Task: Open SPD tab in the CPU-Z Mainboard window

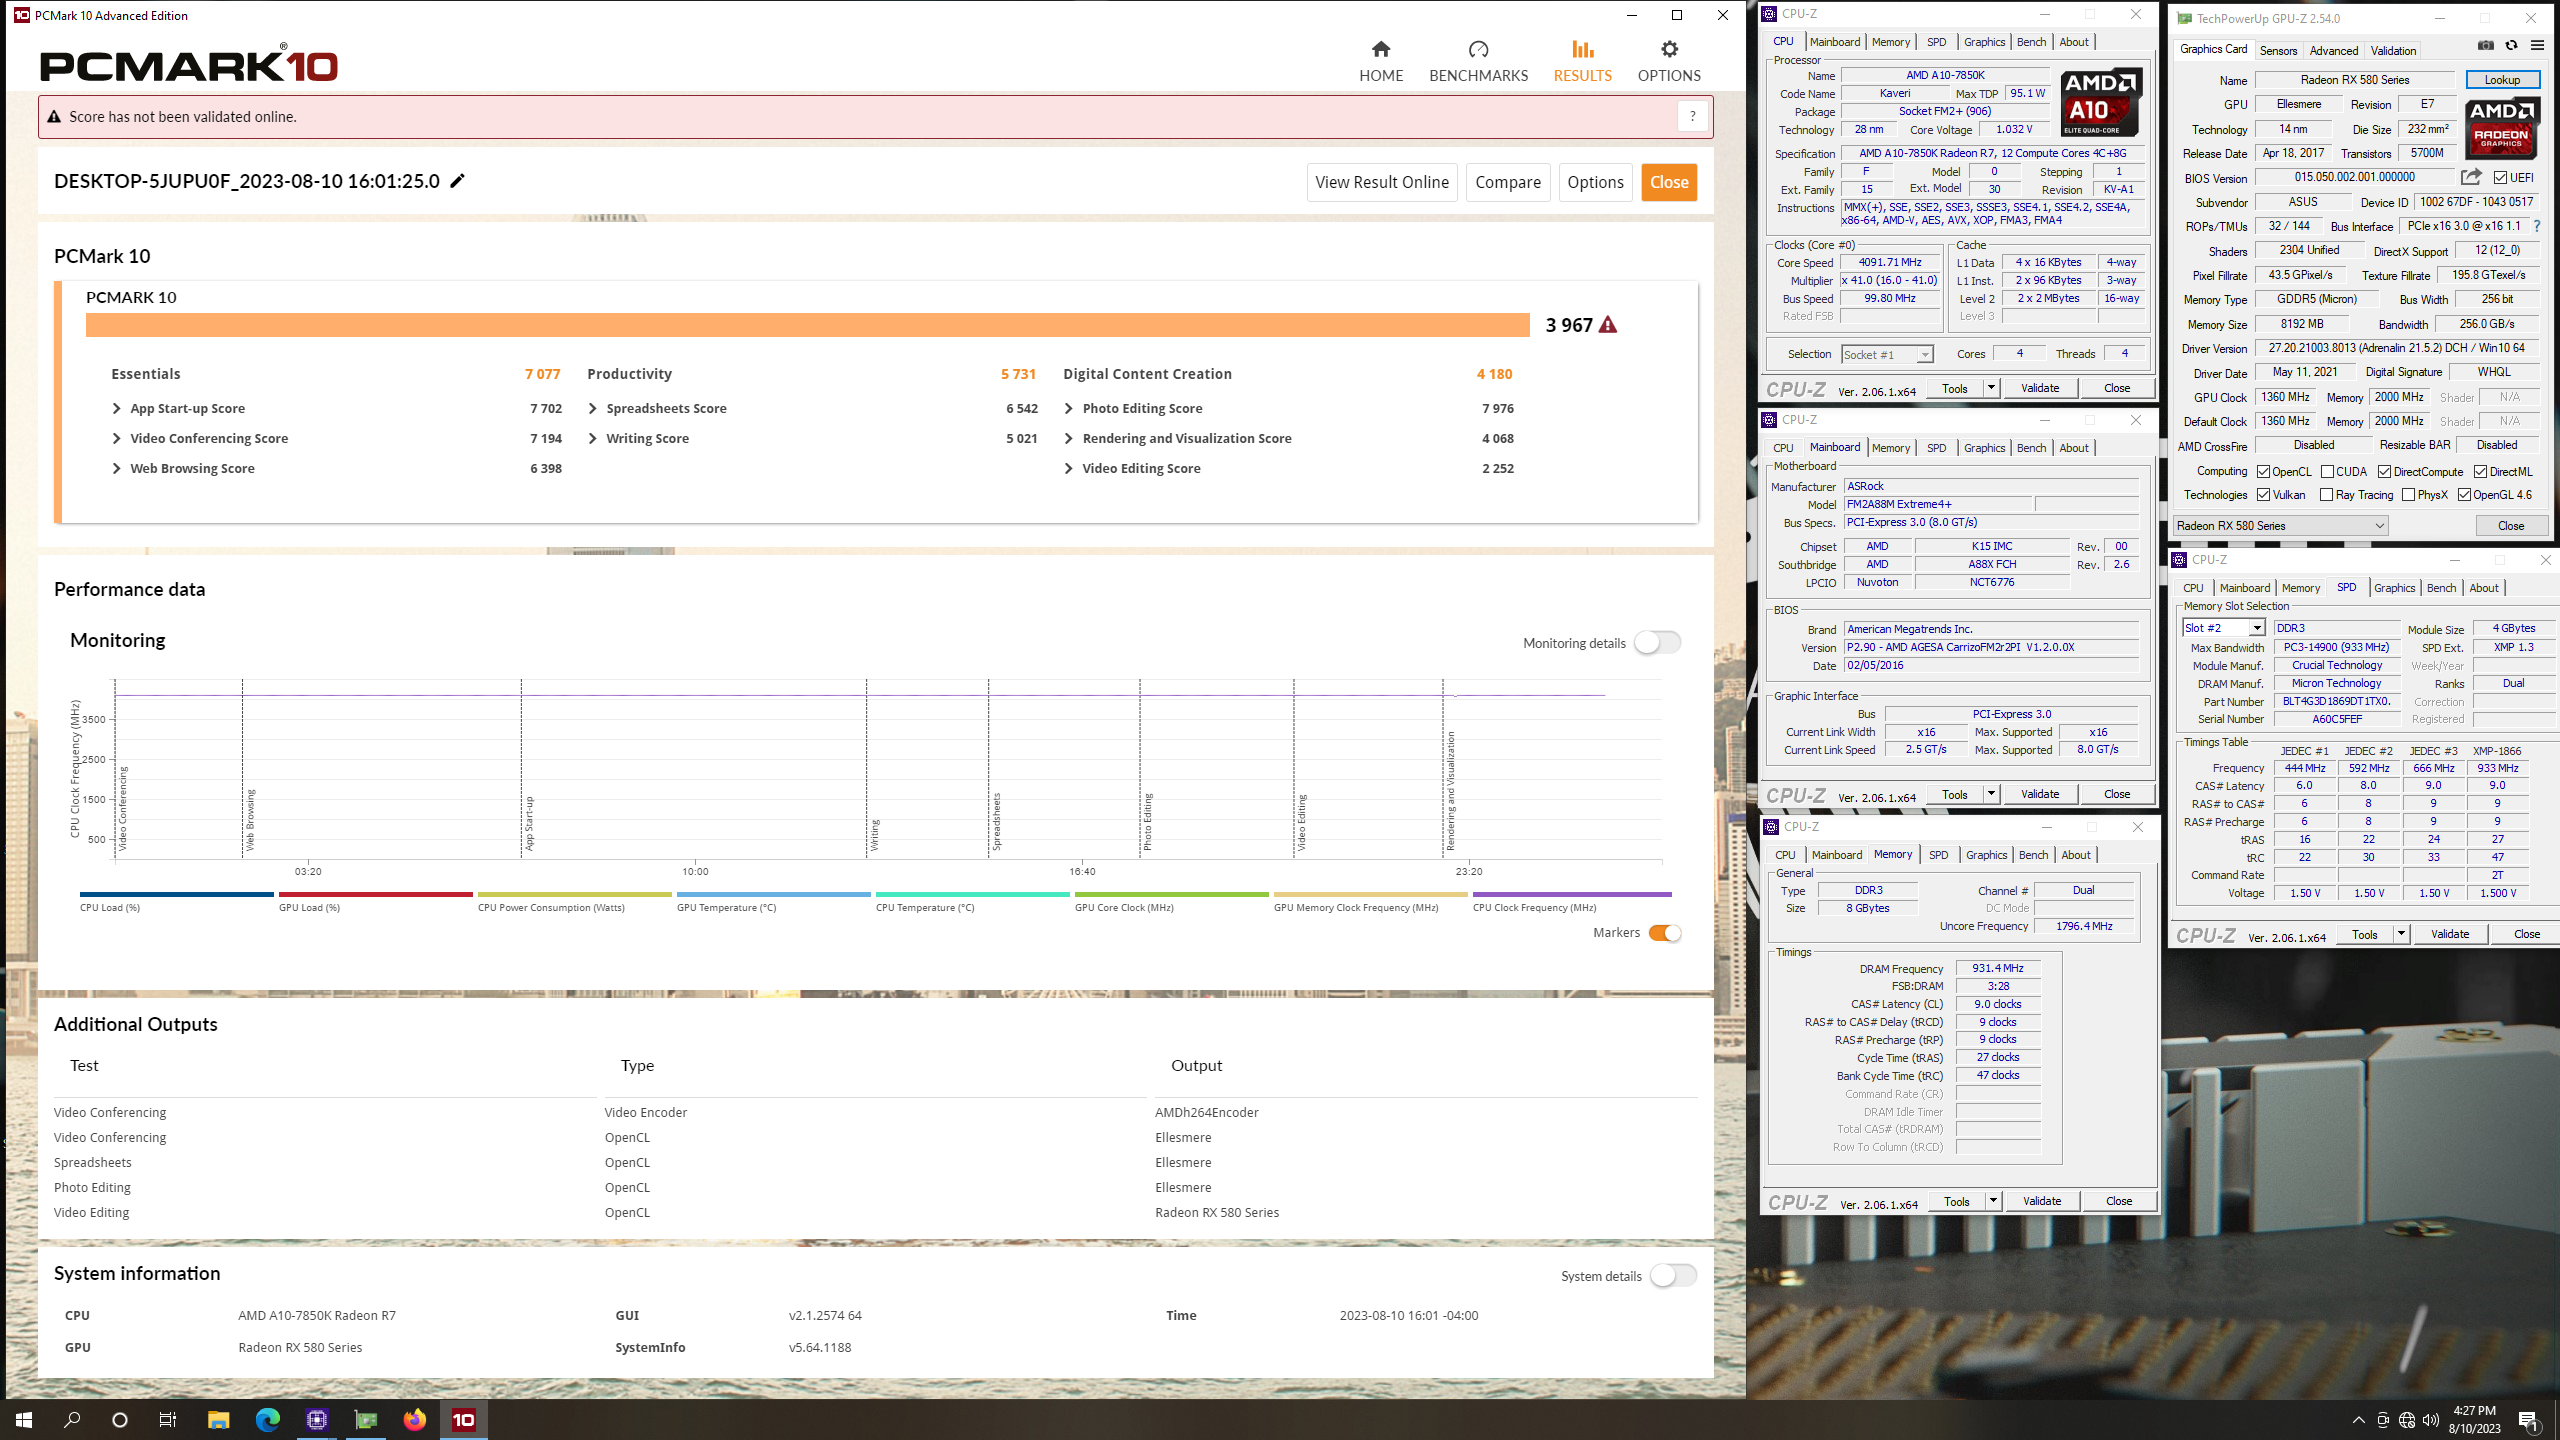Action: pos(1936,448)
